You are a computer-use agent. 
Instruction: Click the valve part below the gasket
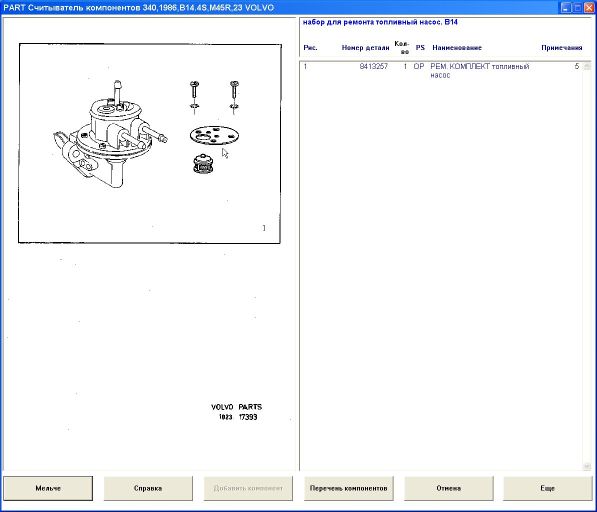point(203,164)
